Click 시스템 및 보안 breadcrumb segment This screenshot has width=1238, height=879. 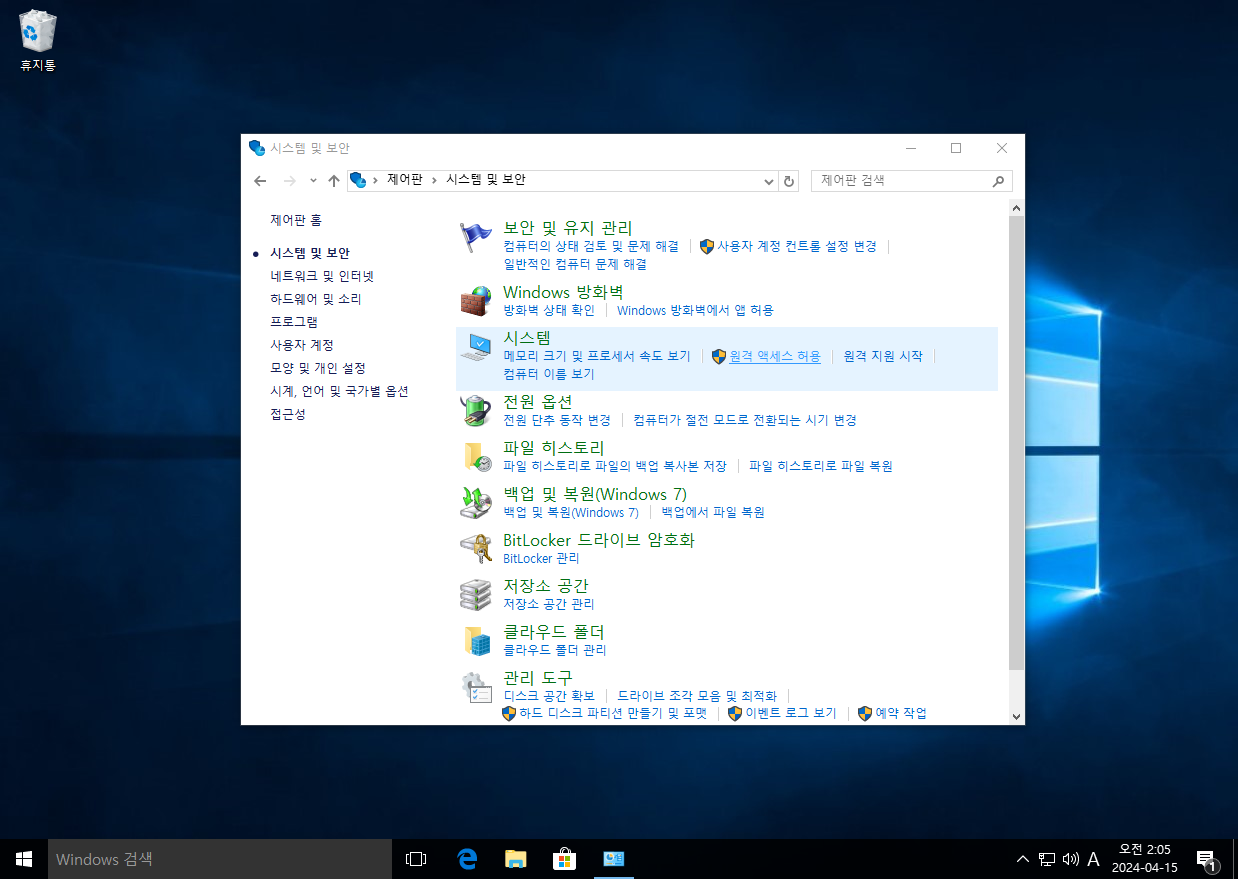point(485,180)
